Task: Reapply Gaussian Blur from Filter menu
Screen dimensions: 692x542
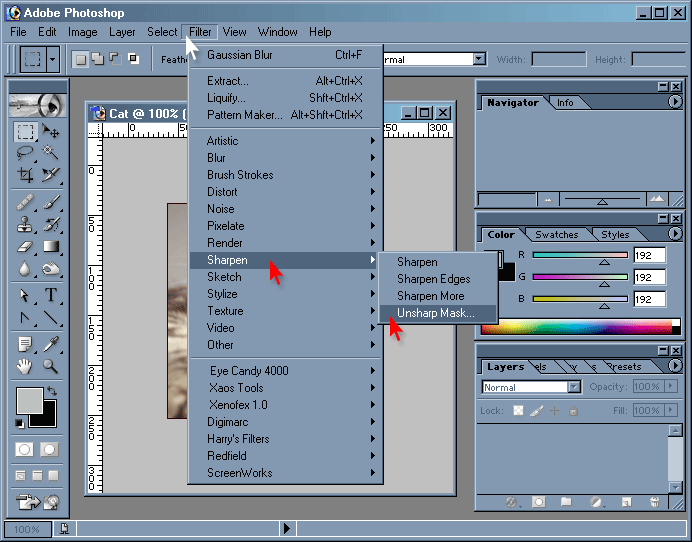Action: [286, 55]
